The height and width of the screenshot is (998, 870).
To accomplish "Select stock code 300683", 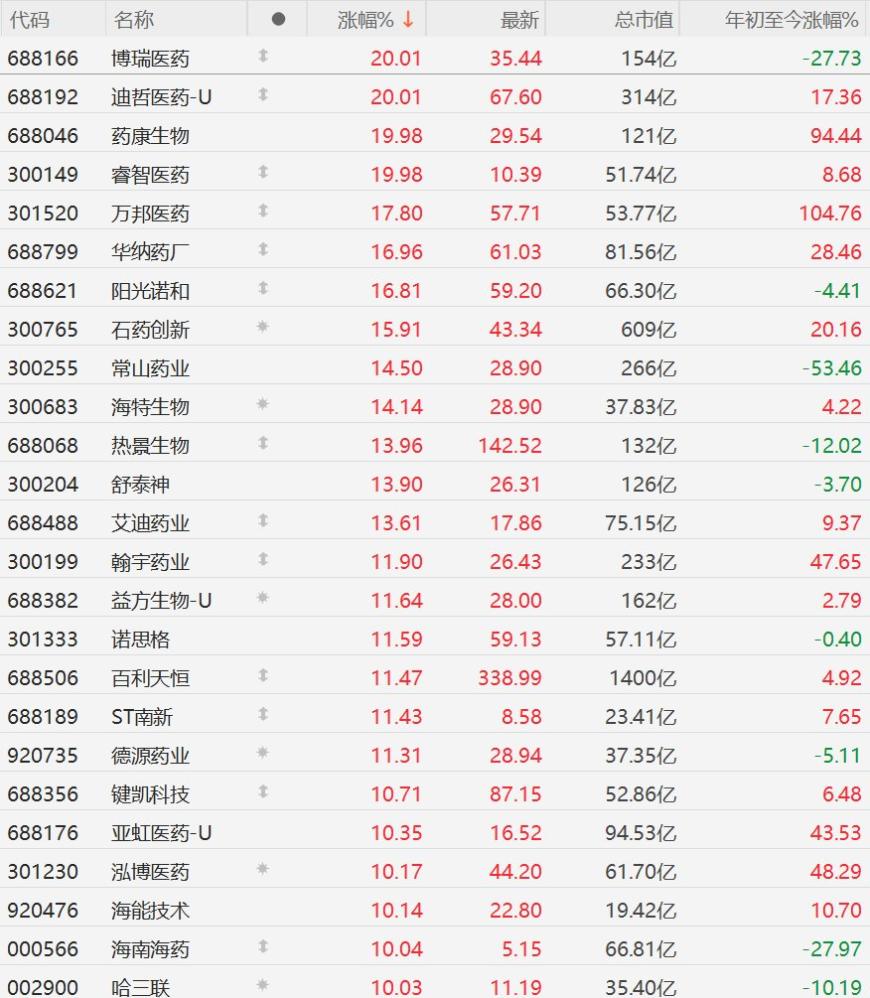I will coord(43,407).
